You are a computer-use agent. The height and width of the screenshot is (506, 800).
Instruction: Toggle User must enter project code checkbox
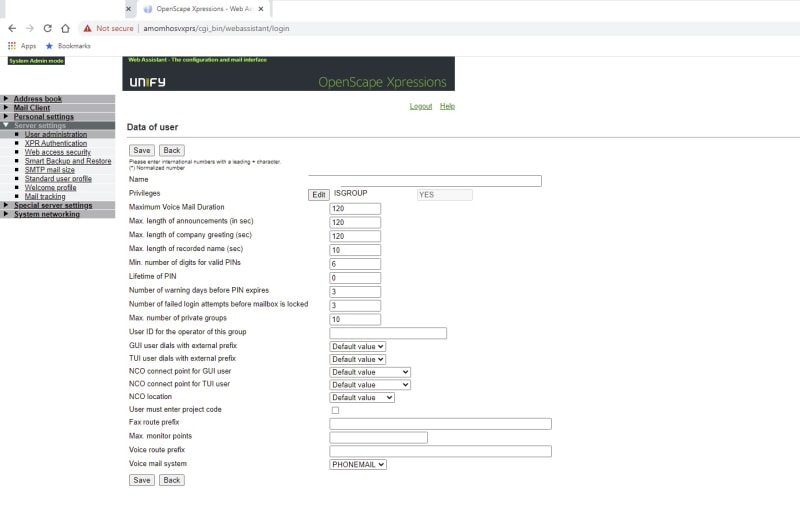[335, 410]
